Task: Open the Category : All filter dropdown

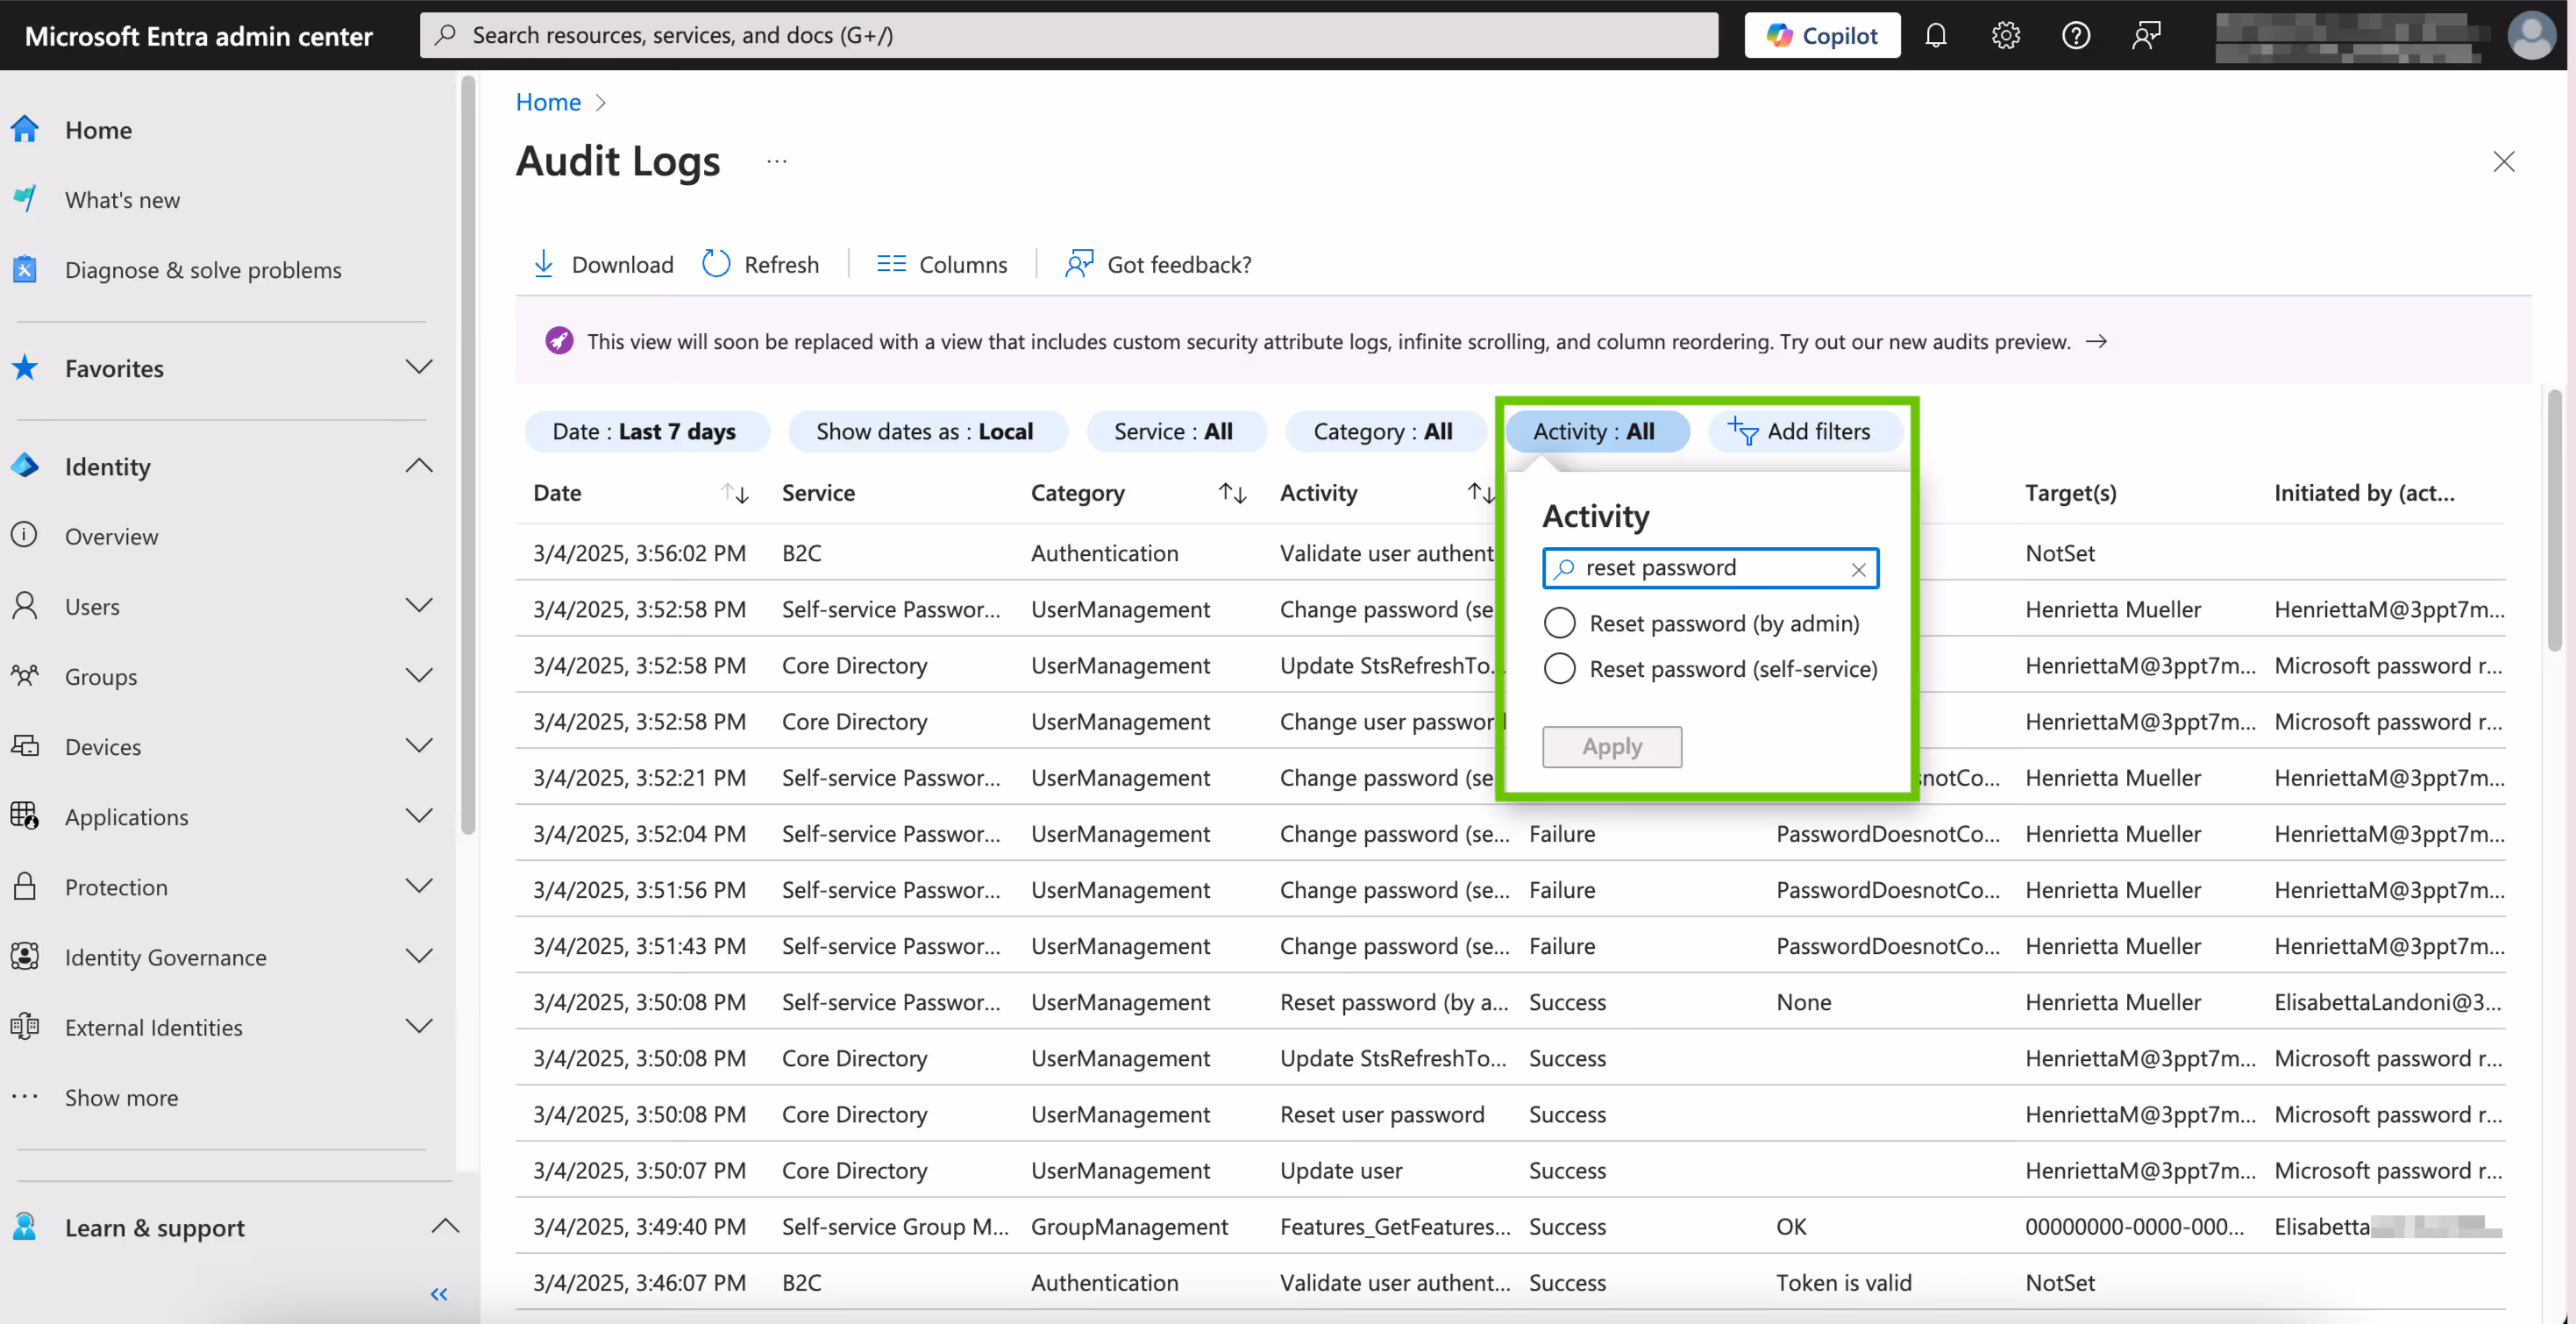Action: (x=1384, y=431)
